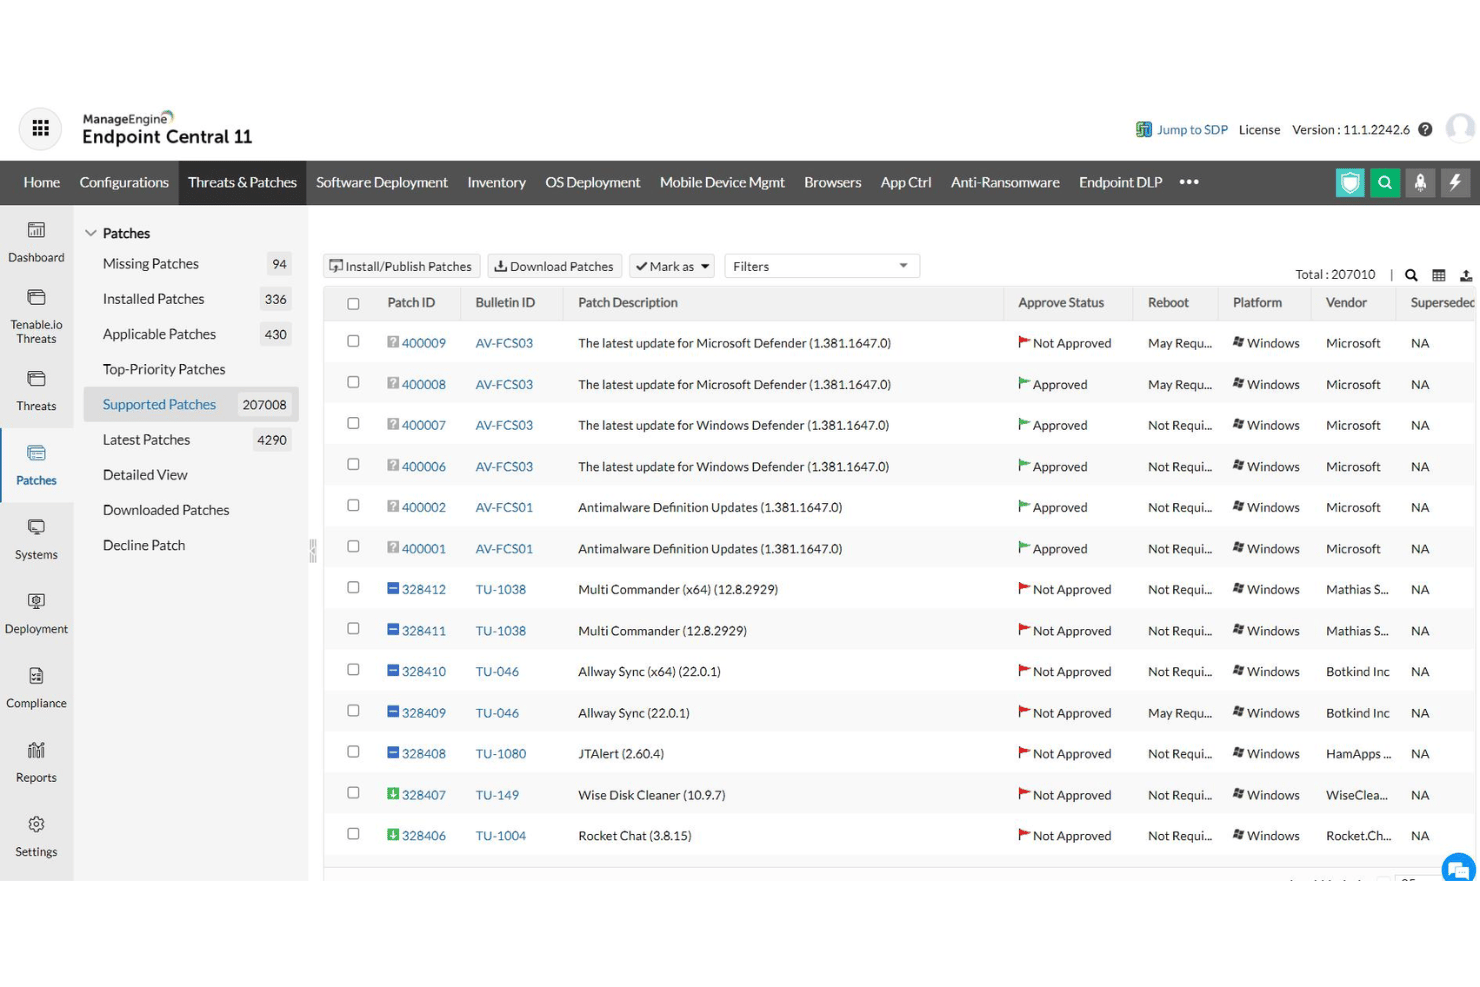Check the box for patch 328412

[353, 587]
